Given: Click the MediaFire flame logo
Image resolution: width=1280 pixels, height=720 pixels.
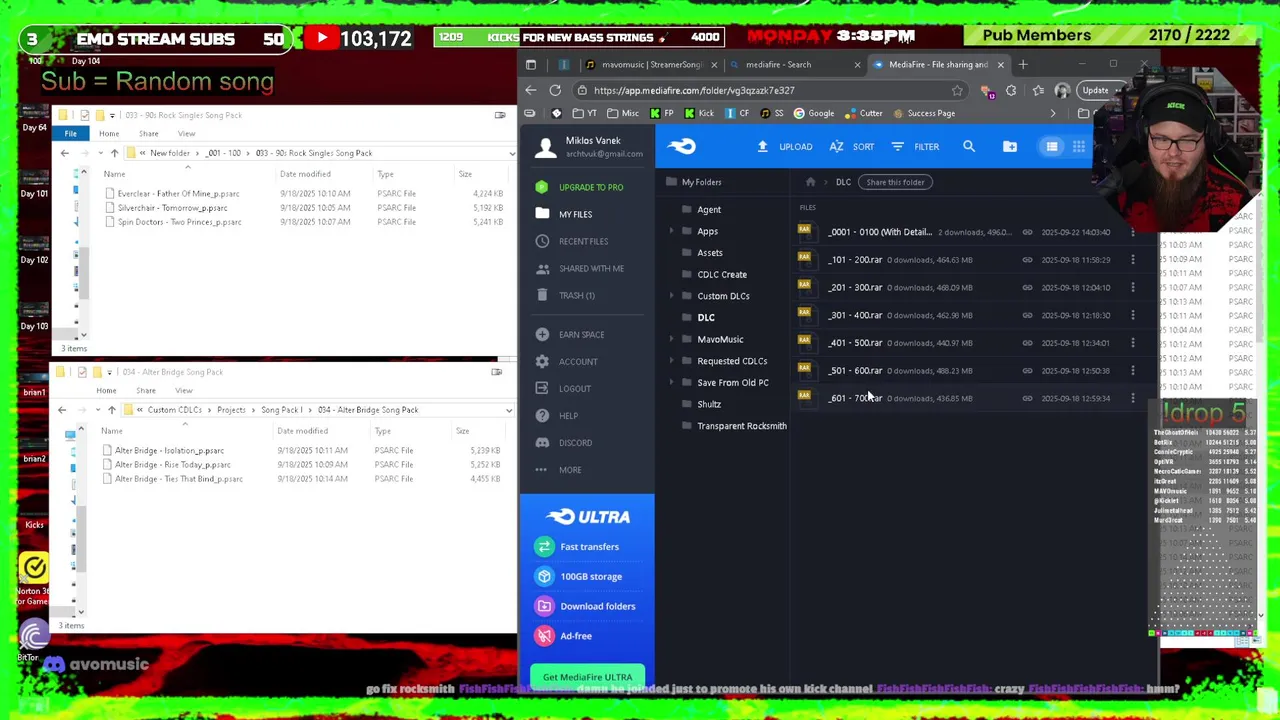Looking at the screenshot, I should [x=682, y=147].
